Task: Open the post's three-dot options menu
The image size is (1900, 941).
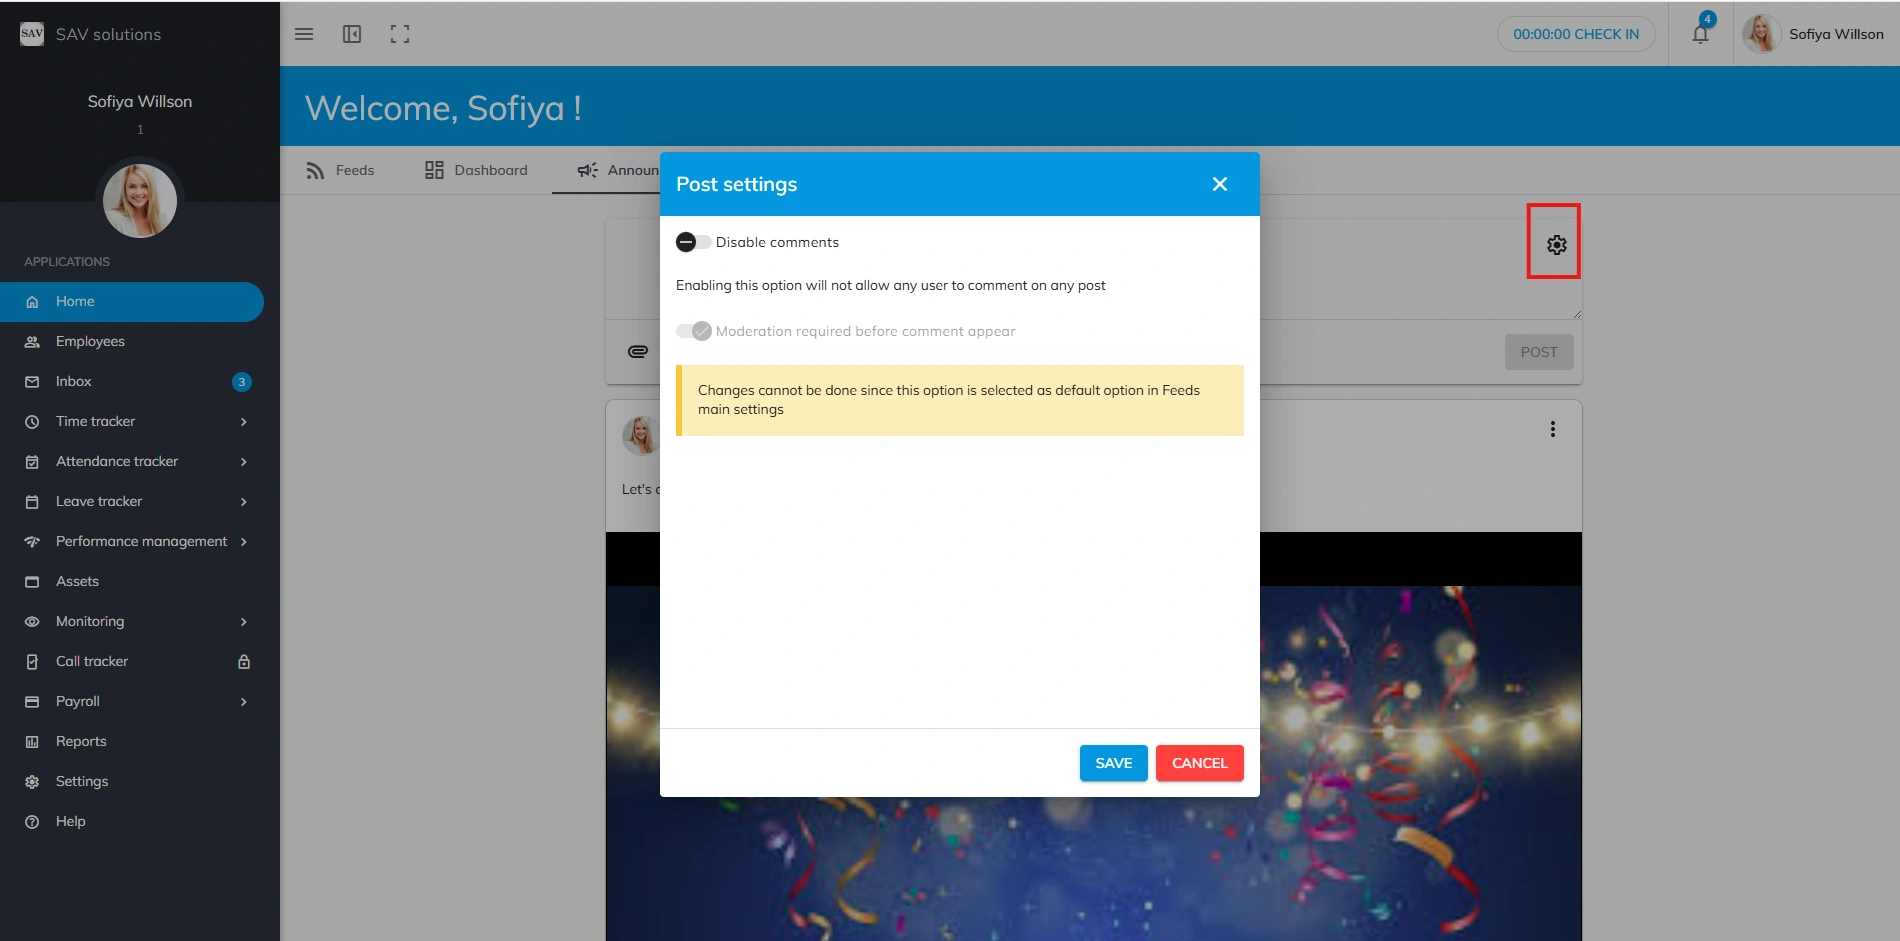Action: click(1552, 429)
